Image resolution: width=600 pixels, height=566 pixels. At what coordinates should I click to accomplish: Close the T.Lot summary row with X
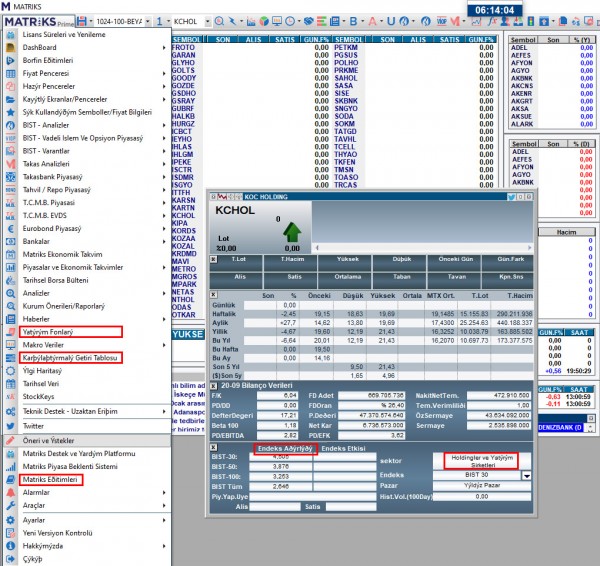[214, 259]
